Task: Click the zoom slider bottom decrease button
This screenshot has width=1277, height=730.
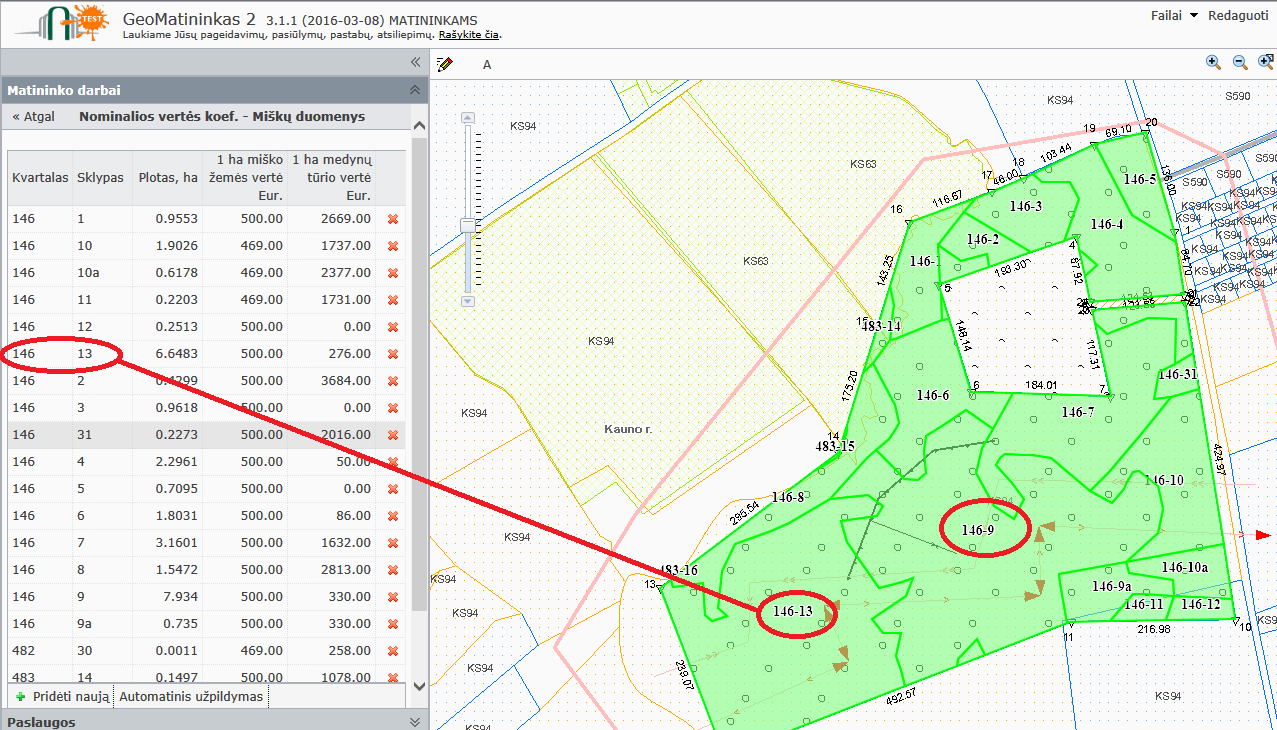Action: coord(467,301)
